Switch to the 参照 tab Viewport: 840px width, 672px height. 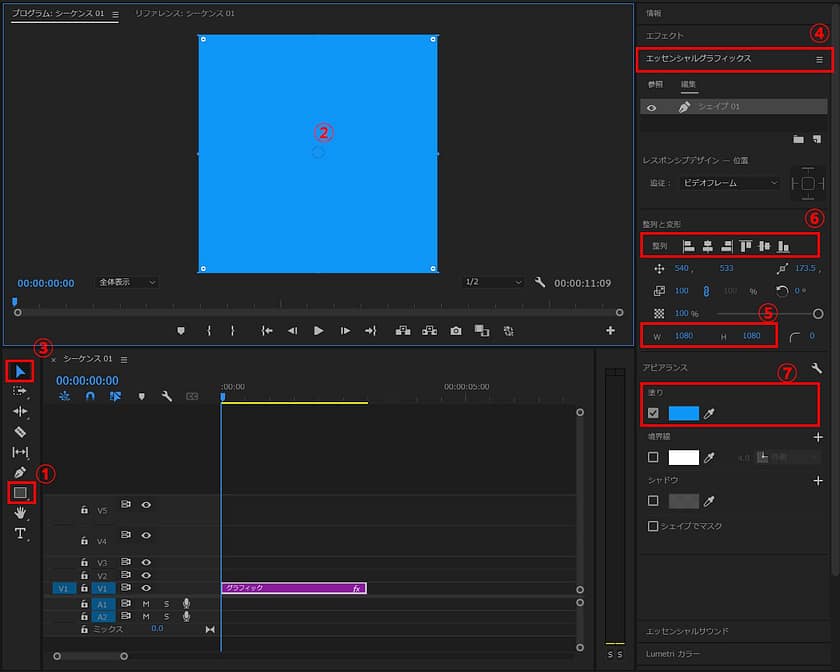click(x=655, y=84)
